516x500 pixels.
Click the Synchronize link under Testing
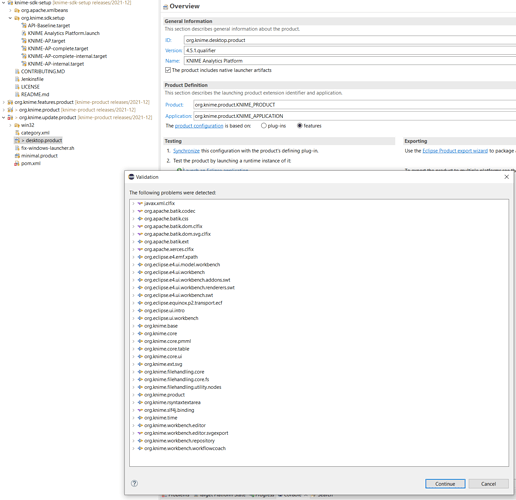click(x=186, y=151)
